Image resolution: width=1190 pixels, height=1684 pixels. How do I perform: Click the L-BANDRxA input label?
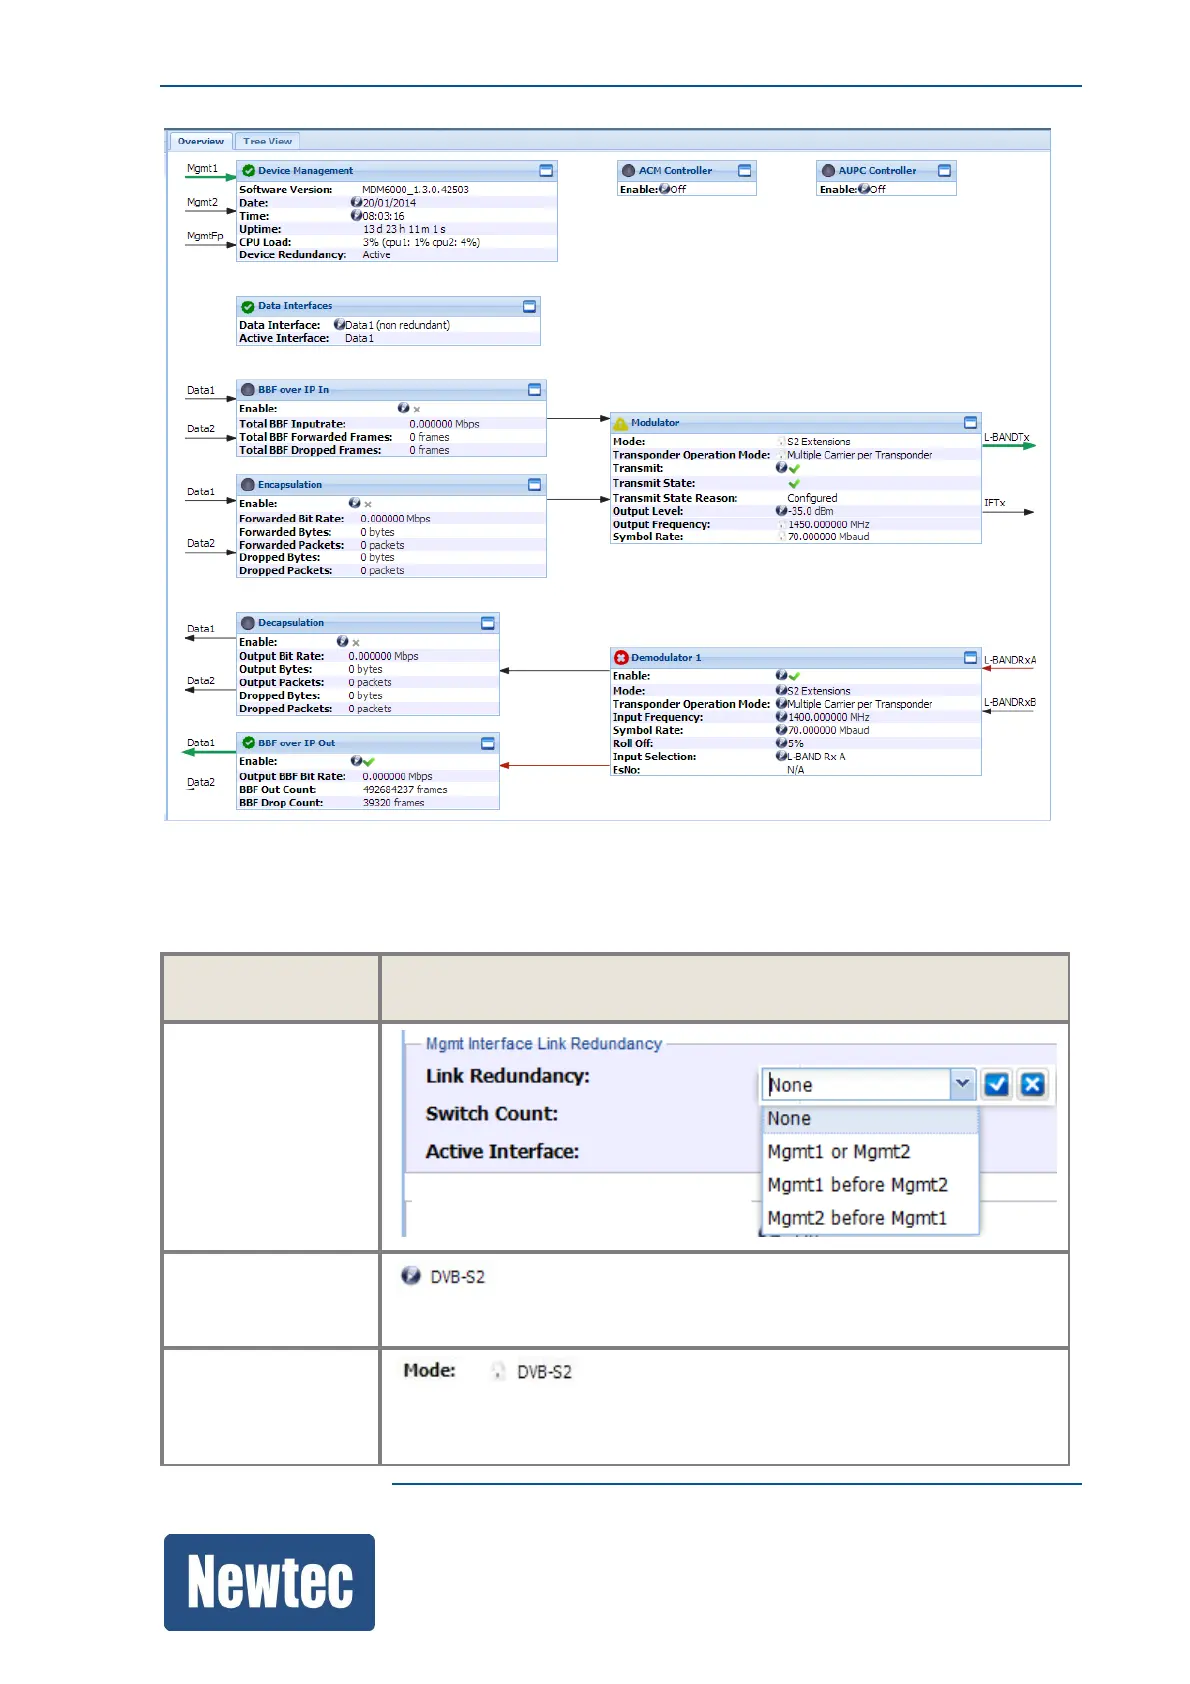tap(1010, 660)
